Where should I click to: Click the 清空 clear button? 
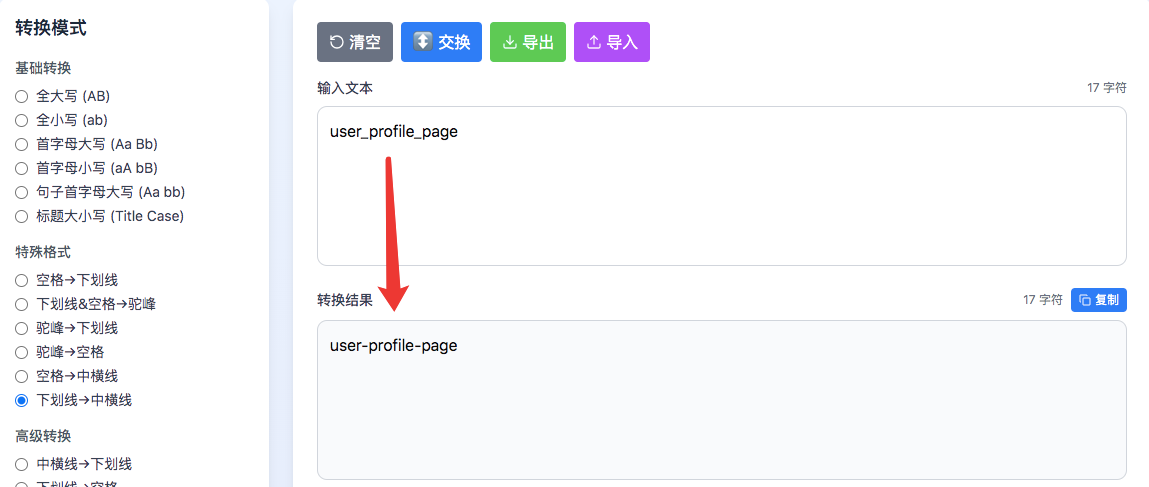(x=355, y=42)
